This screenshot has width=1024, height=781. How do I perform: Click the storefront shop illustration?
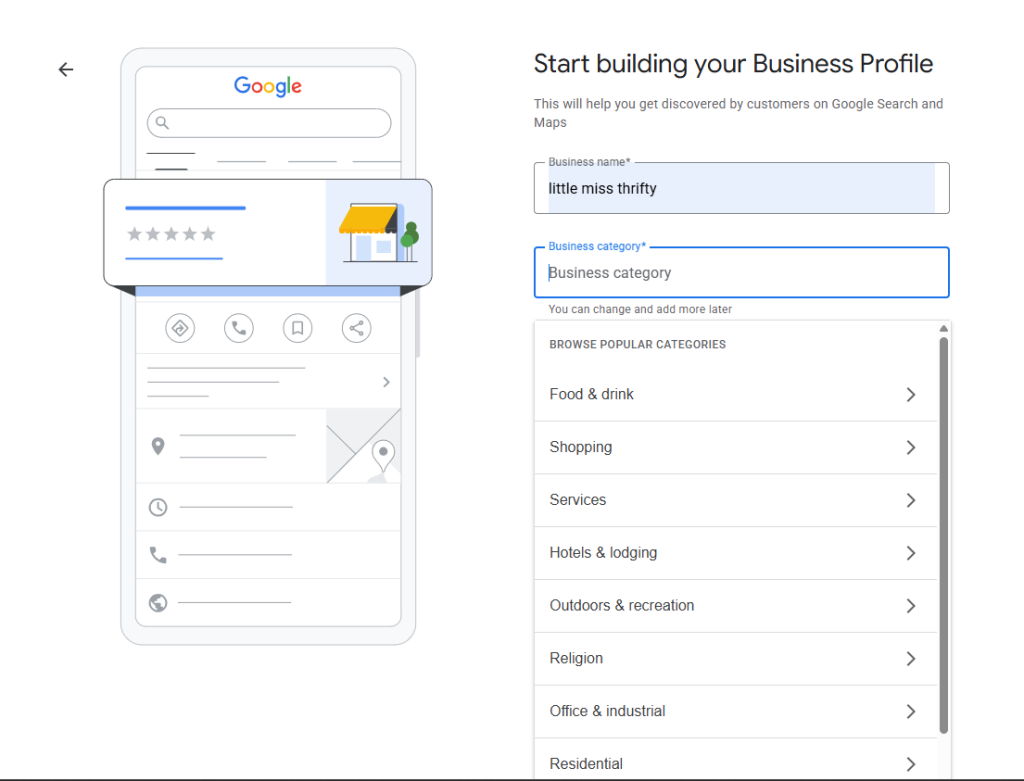[x=379, y=232]
